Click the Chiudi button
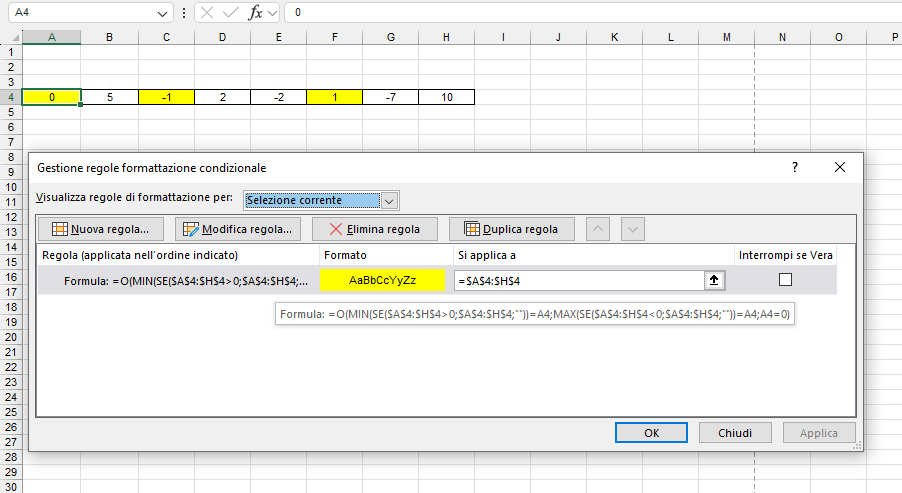The width and height of the screenshot is (902, 493). point(735,433)
